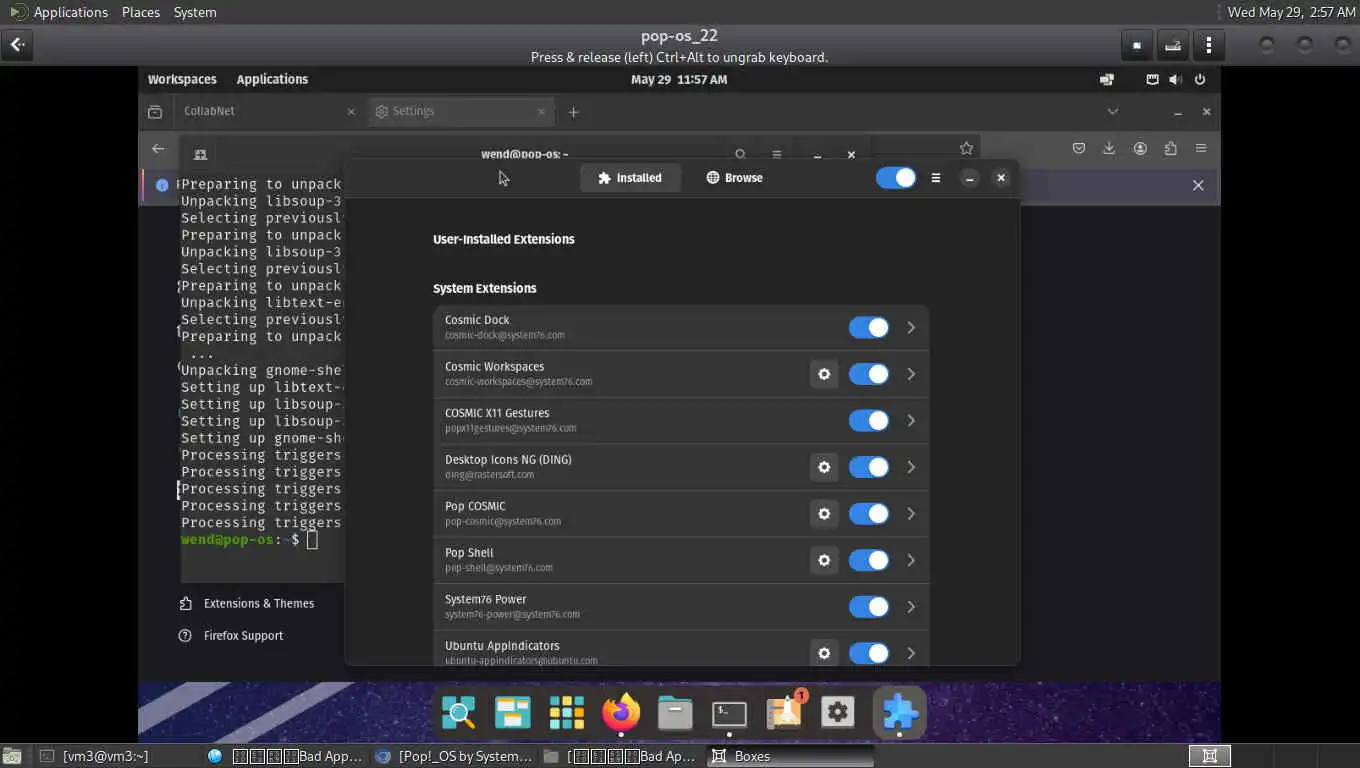Viewport: 1360px width, 768px height.
Task: Bookmark this page with star icon in Firefox
Action: 966,148
